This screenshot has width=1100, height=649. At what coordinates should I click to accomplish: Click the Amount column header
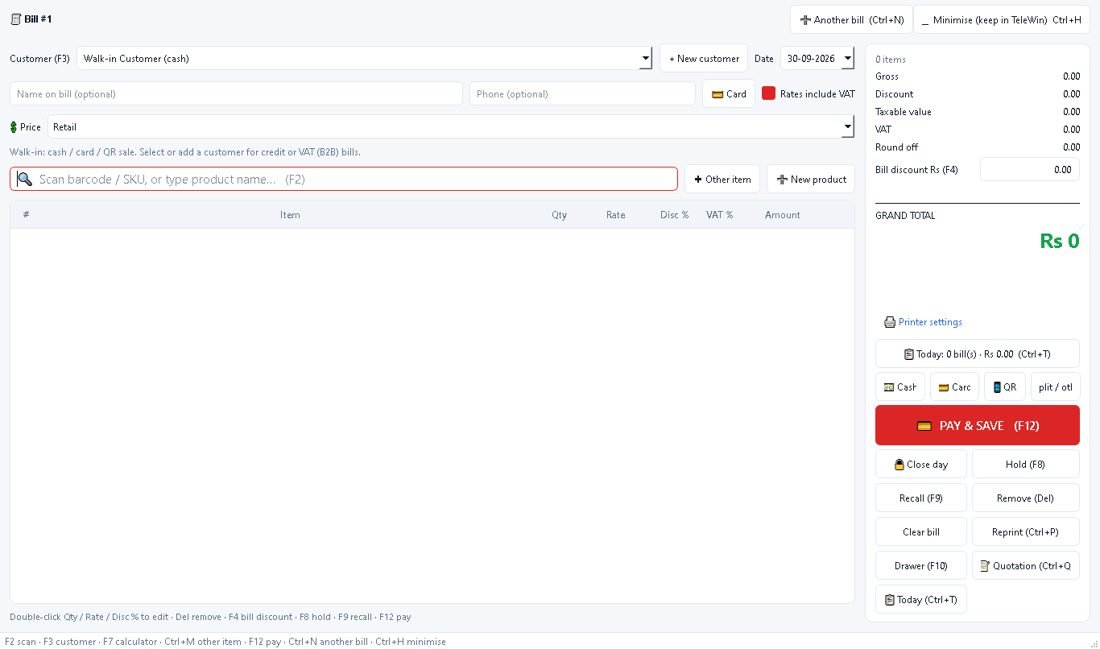pos(782,215)
